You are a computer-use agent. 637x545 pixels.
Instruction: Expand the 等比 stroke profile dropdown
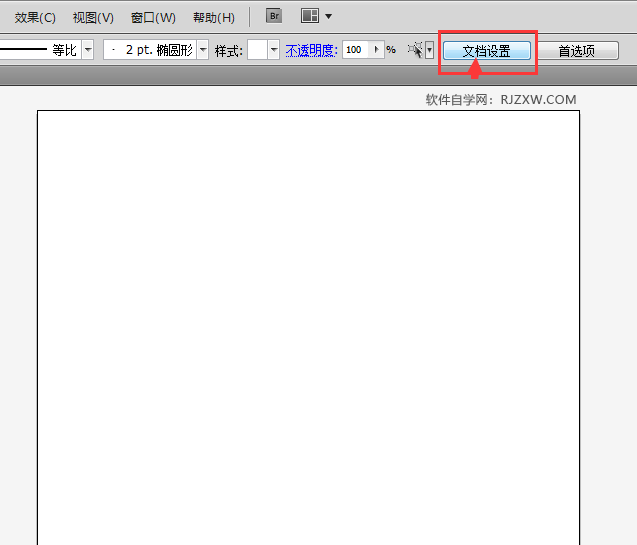click(88, 50)
